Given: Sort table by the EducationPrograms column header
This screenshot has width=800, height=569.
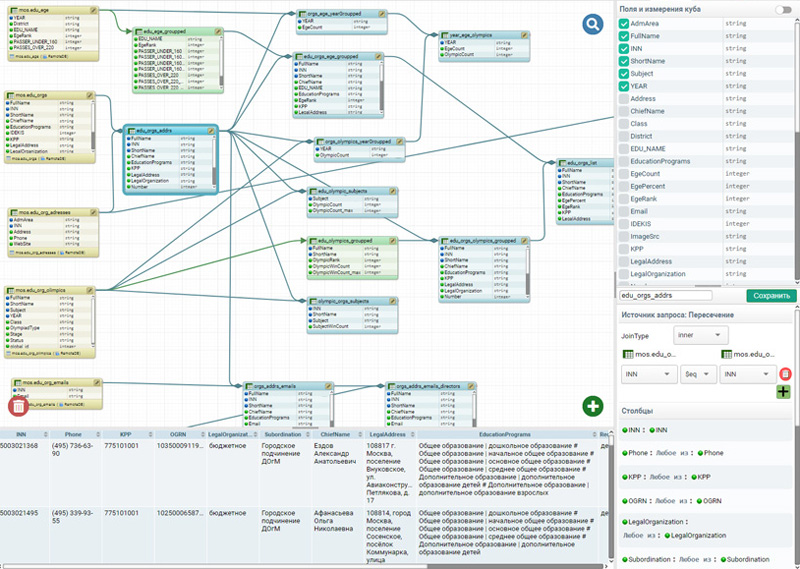Looking at the screenshot, I should [x=508, y=434].
